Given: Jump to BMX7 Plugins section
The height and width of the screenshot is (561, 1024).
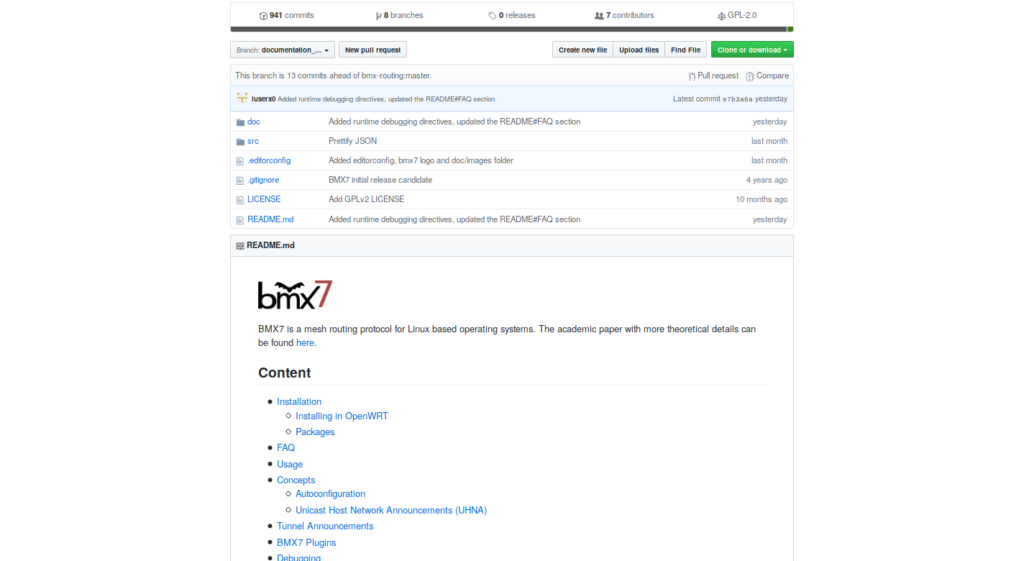Looking at the screenshot, I should pos(306,543).
